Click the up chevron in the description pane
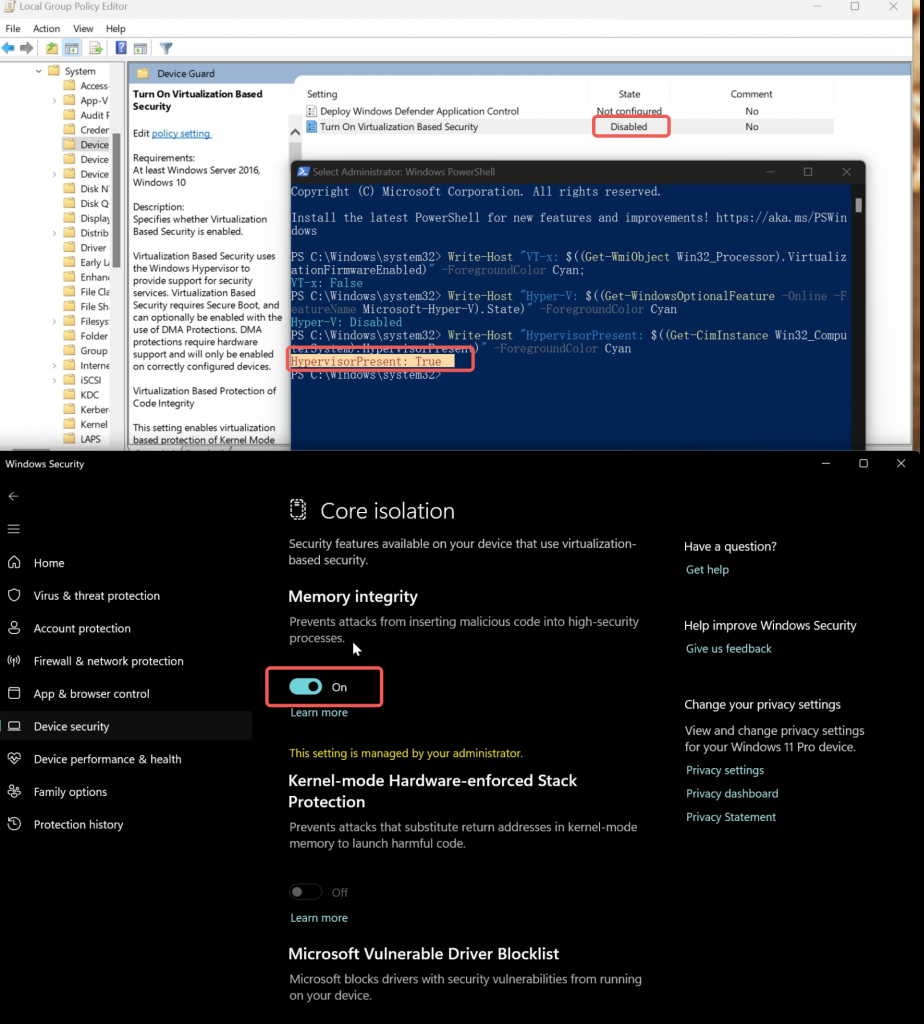 point(295,133)
